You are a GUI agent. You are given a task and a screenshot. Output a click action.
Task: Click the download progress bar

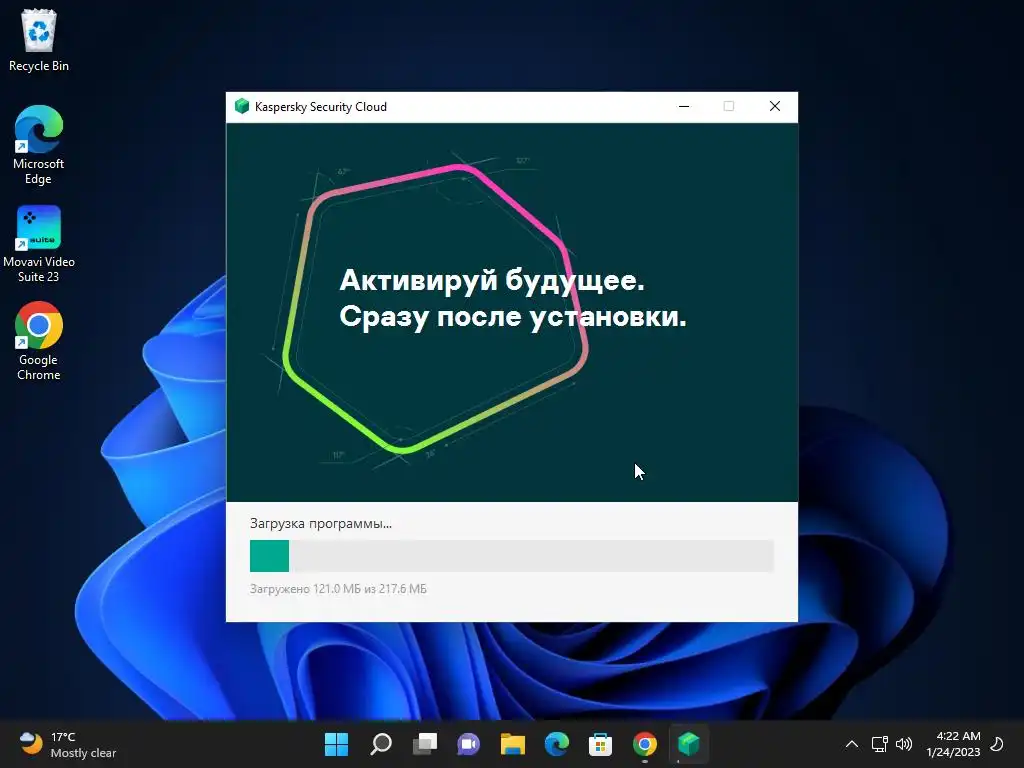pos(511,556)
